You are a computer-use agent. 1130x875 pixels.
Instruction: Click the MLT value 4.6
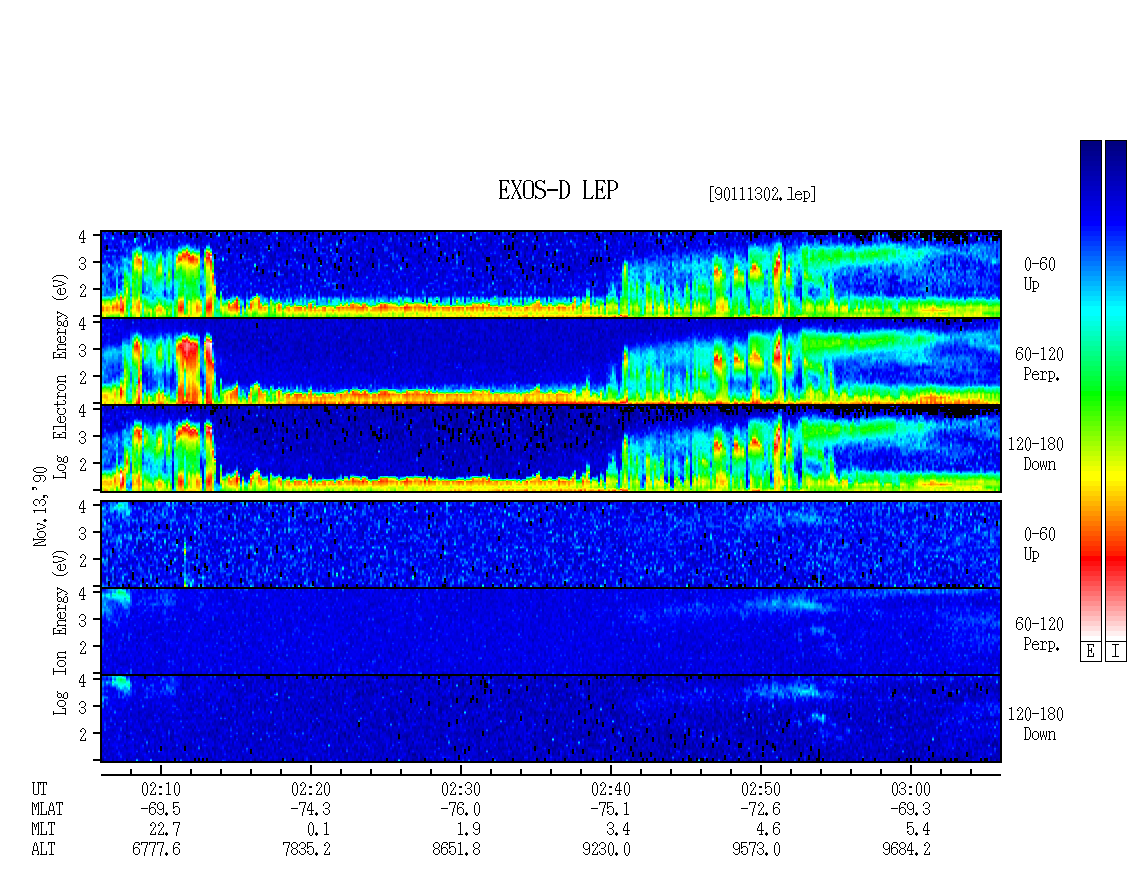[768, 830]
